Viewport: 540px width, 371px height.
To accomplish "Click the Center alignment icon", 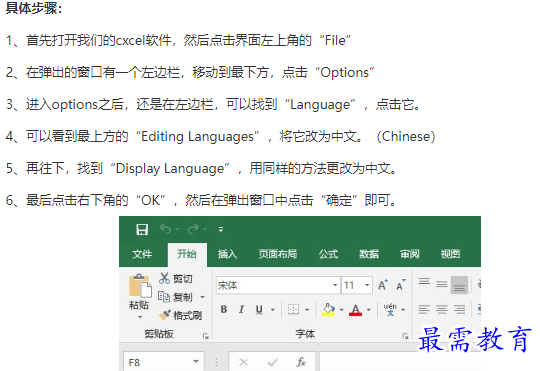I will (x=442, y=309).
